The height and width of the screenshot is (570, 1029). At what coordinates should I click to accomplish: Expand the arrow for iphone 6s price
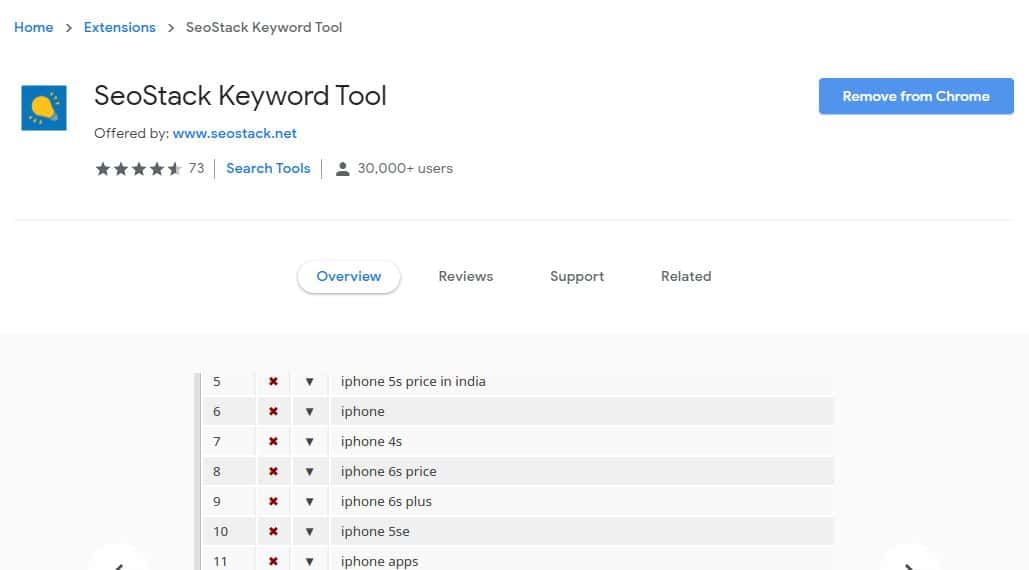[x=309, y=472]
